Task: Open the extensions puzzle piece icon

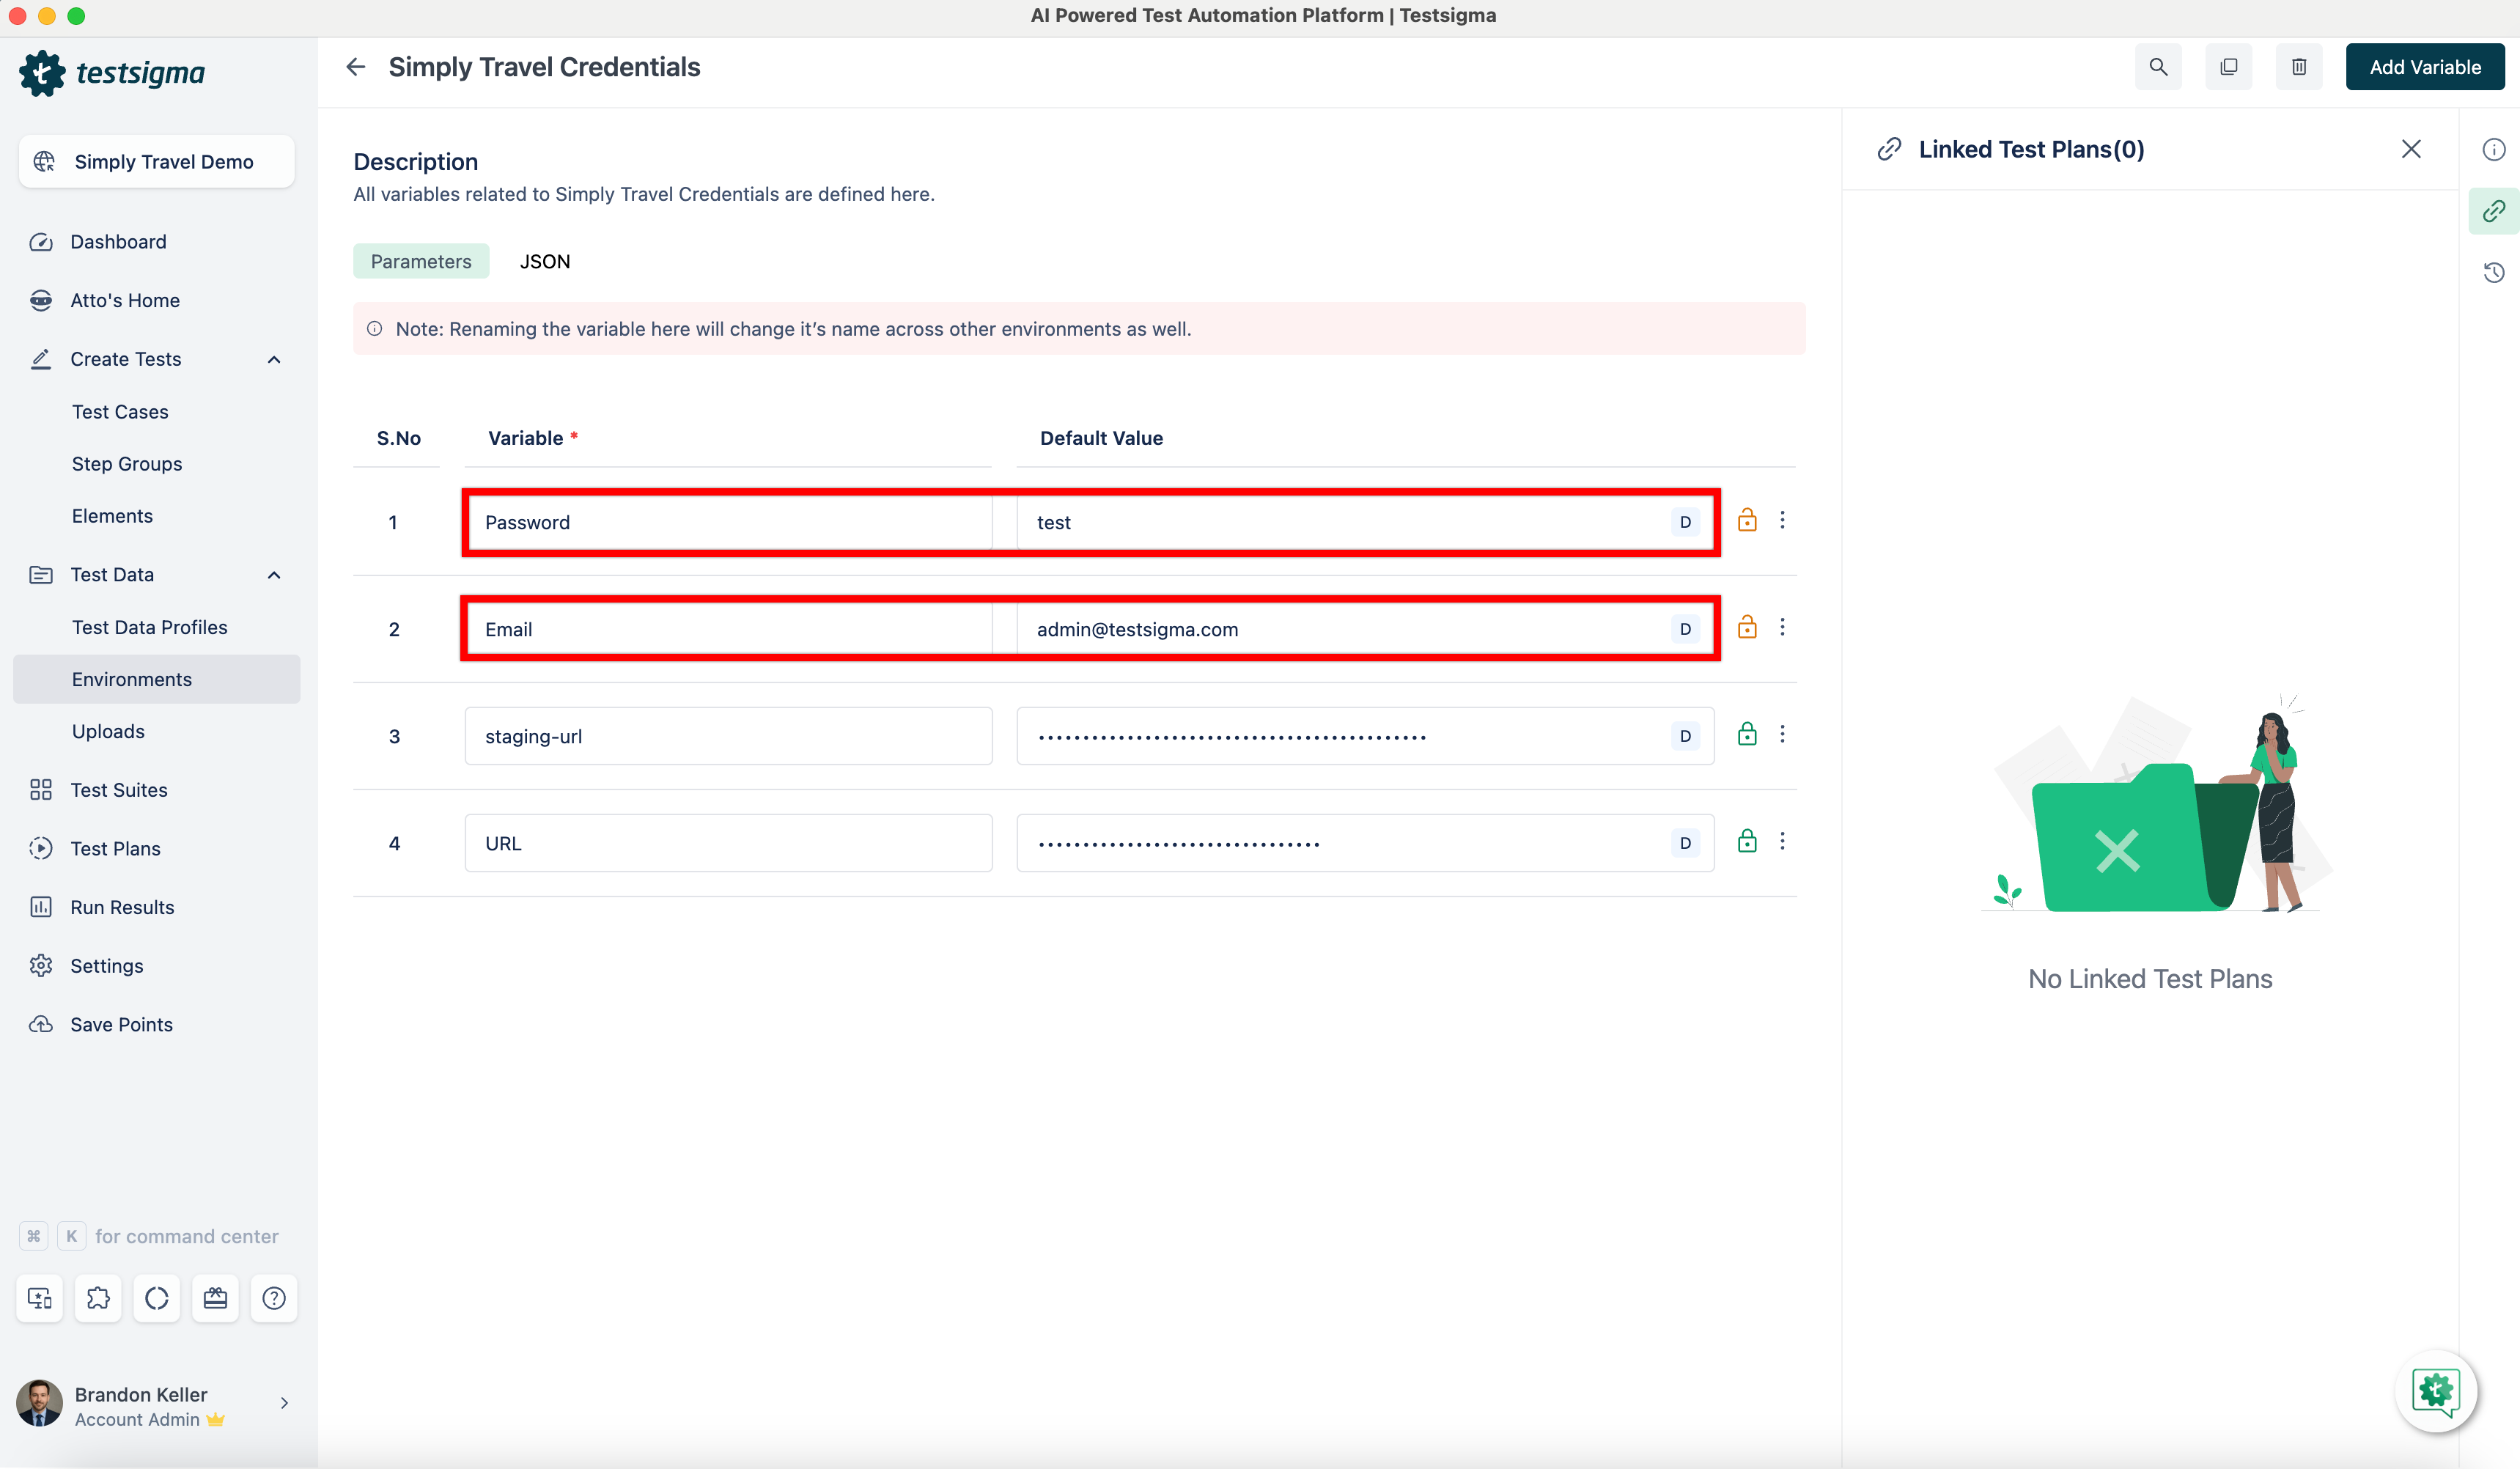Action: point(98,1297)
